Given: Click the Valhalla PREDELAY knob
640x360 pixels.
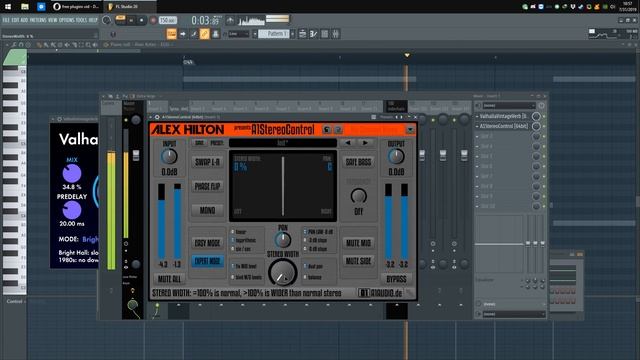Looking at the screenshot, I should (72, 210).
